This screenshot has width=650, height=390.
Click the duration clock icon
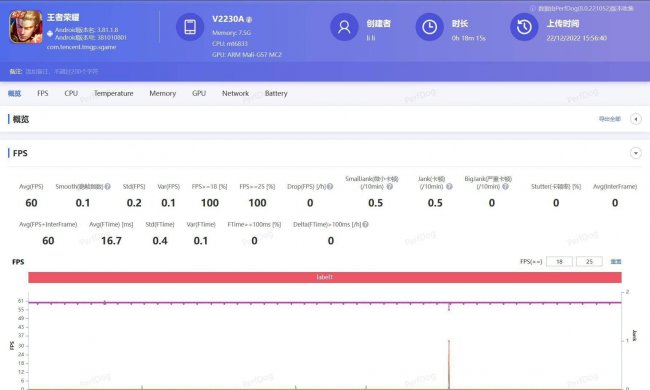tap(429, 27)
